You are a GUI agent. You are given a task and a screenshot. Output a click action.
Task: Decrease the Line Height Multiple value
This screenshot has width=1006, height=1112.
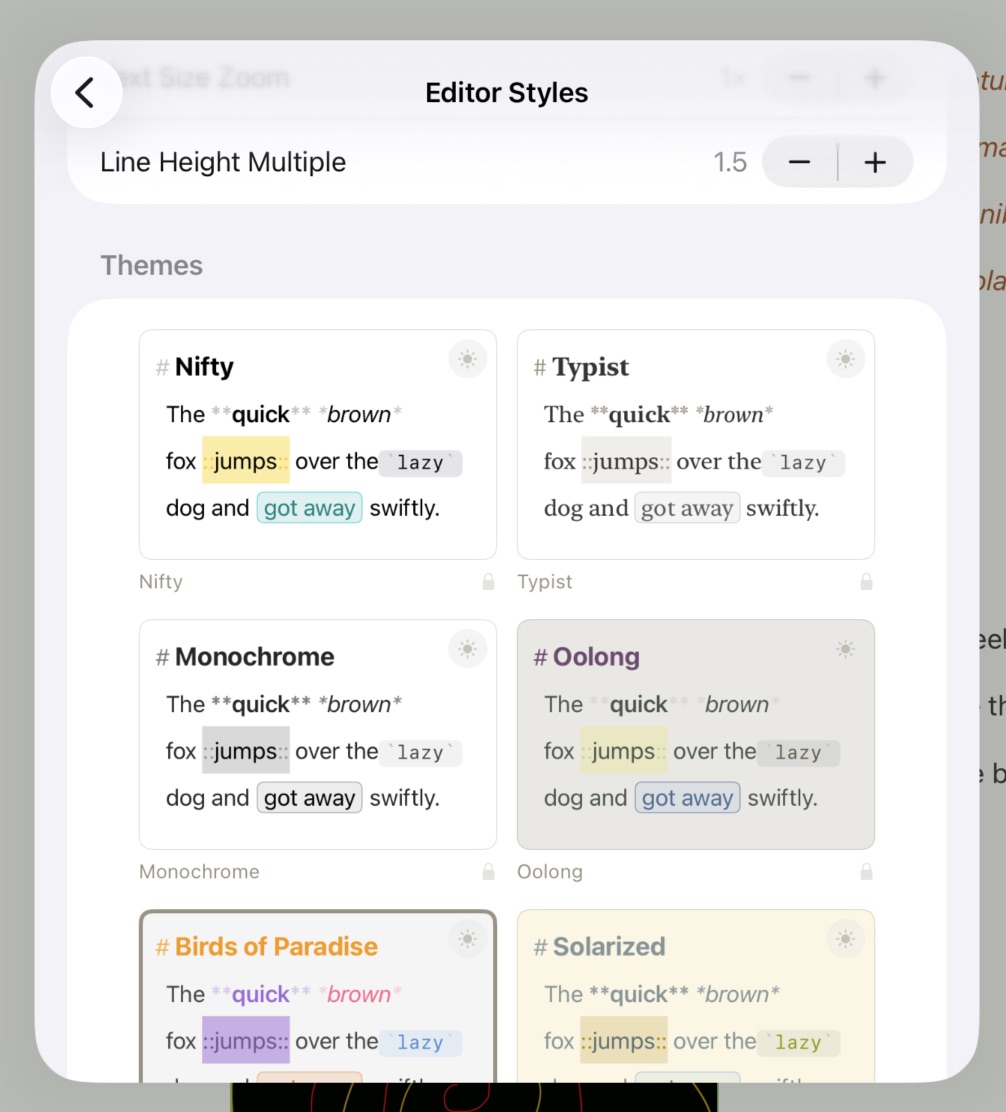click(x=798, y=161)
